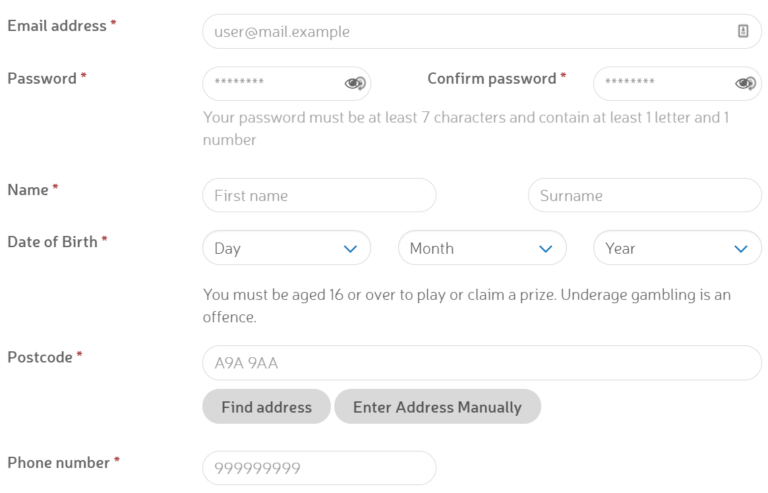Toggle visibility of the Confirm password field
This screenshot has height=493, width=768.
(x=745, y=84)
